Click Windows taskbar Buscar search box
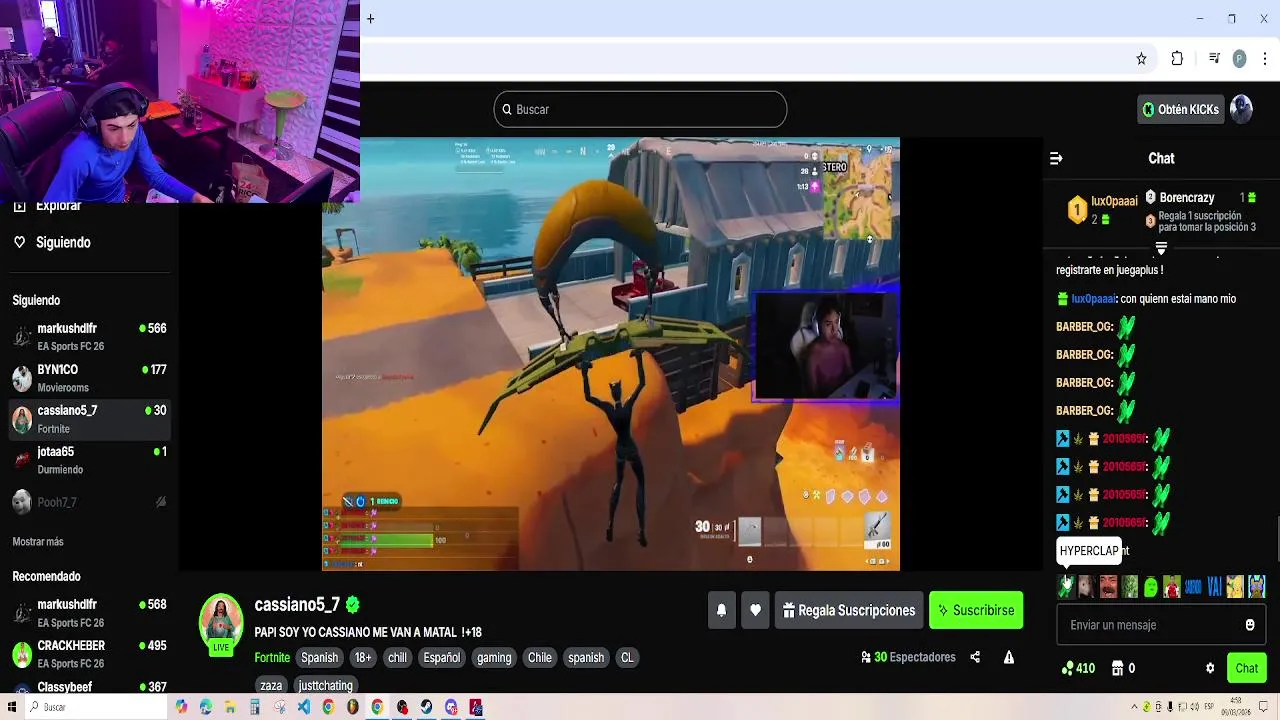Screen dimensions: 1280x720 coord(96,707)
